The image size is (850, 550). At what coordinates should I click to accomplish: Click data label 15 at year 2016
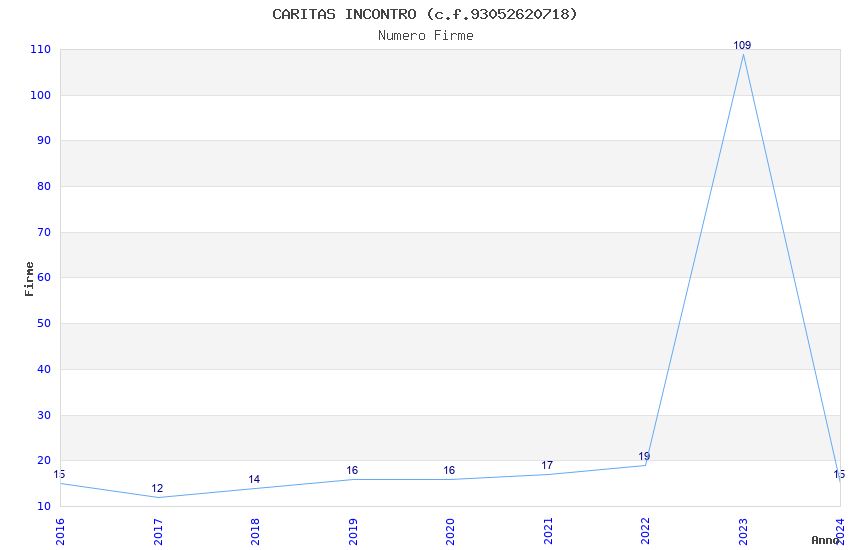coord(59,475)
